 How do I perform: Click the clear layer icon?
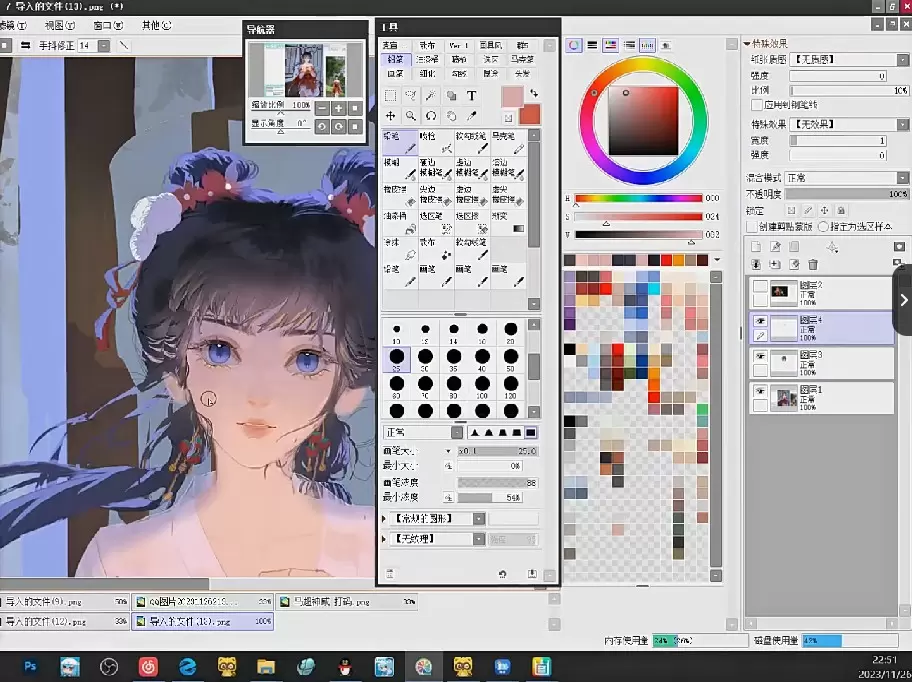tap(794, 265)
